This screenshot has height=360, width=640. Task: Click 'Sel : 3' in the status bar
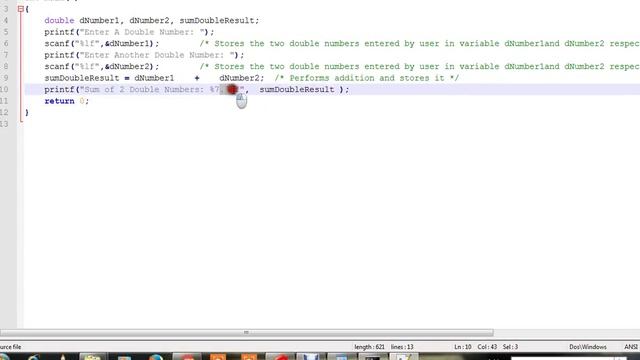coord(510,347)
